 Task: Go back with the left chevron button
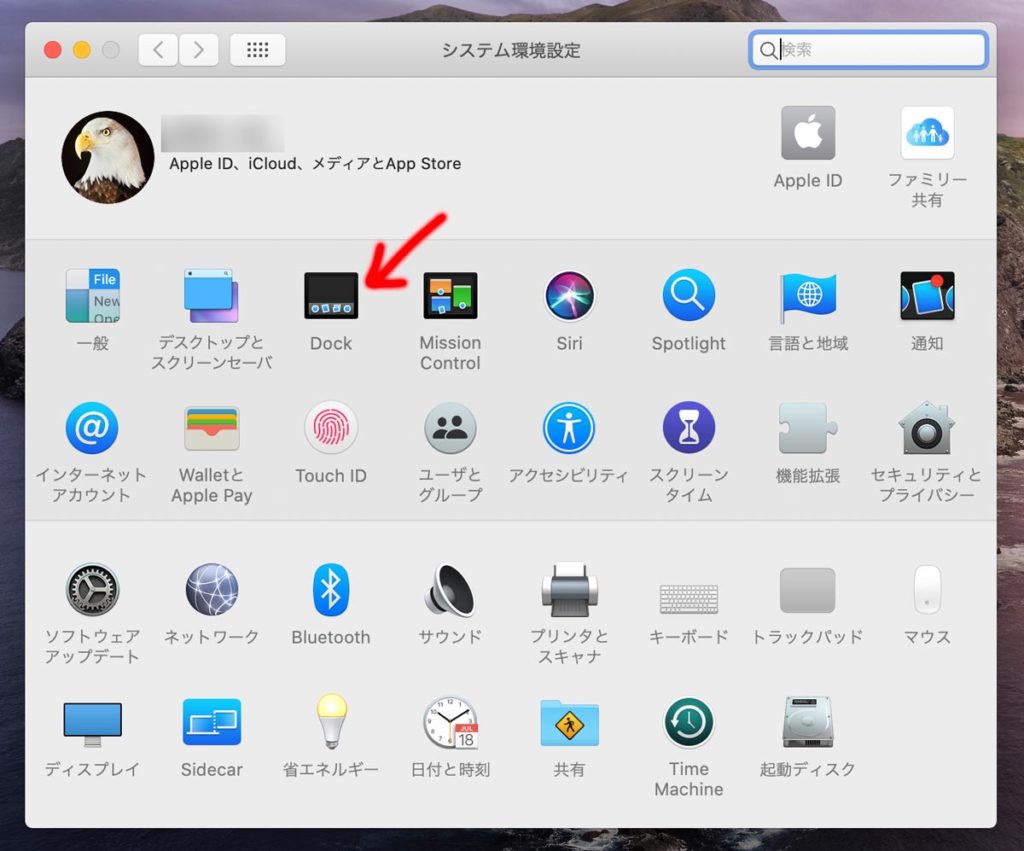click(x=158, y=50)
